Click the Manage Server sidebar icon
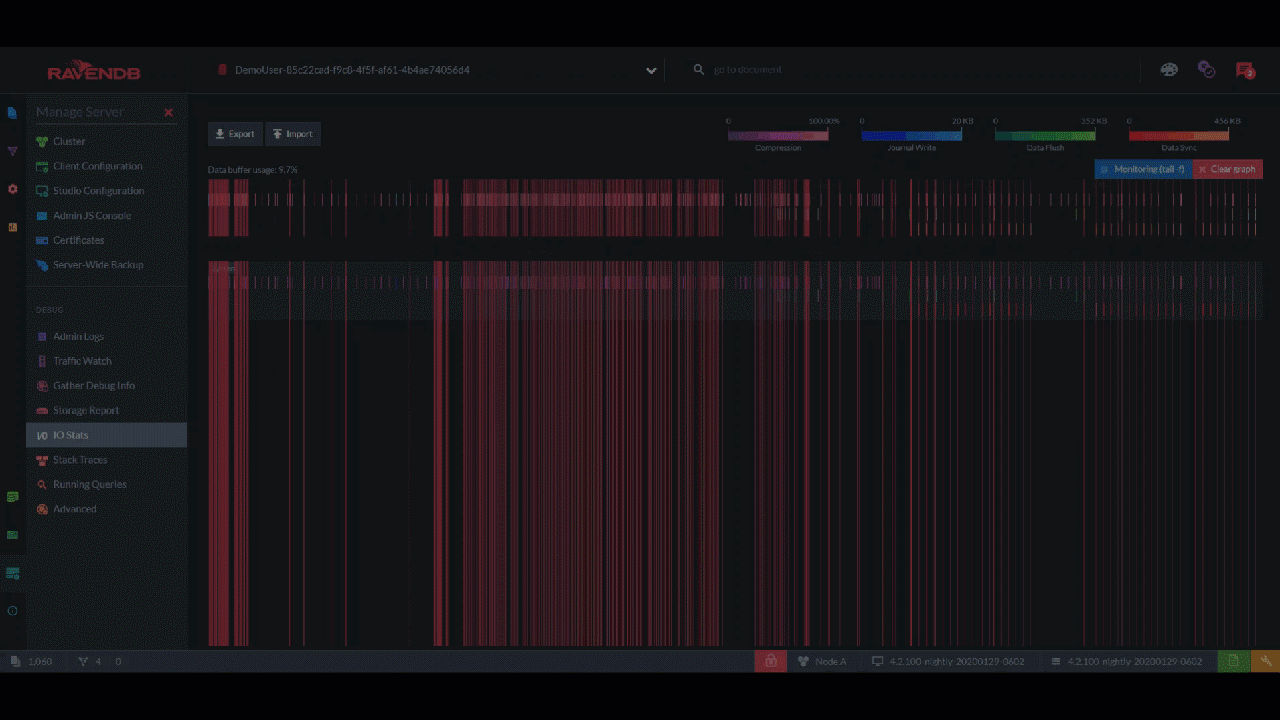This screenshot has width=1280, height=720. click(x=12, y=573)
